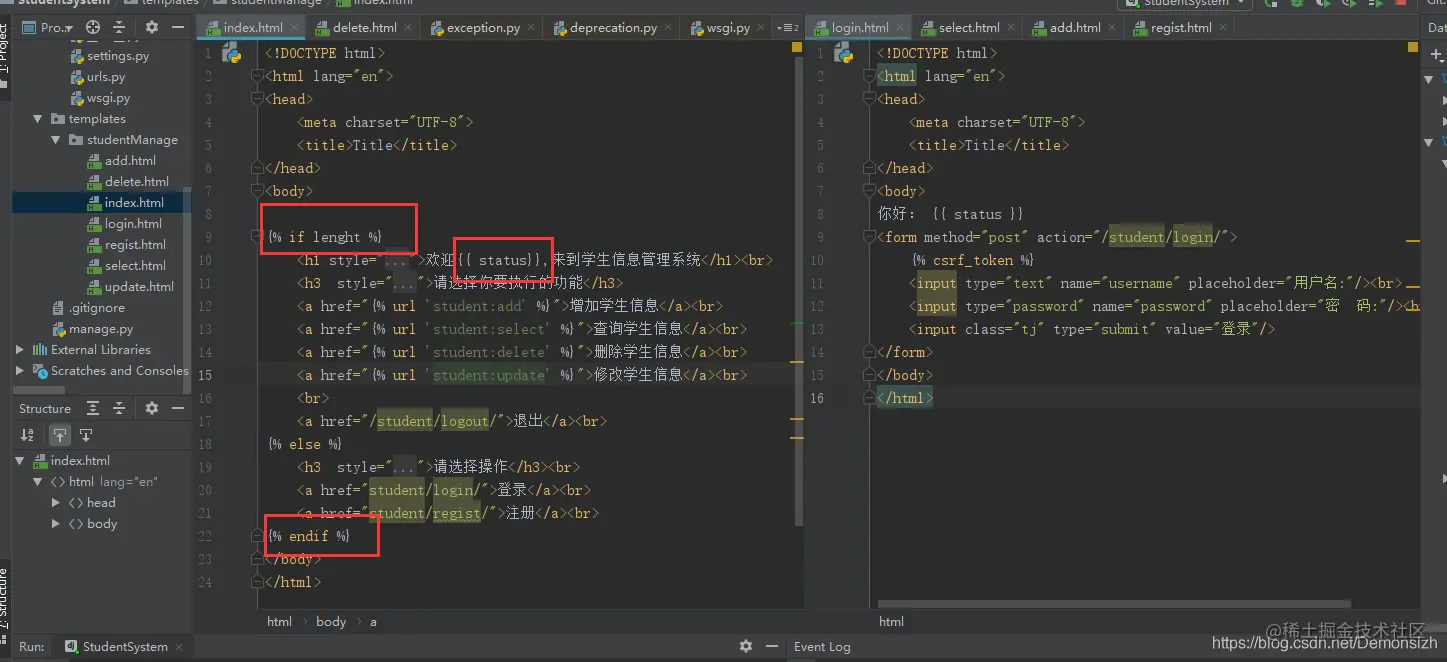Screen dimensions: 1447x662
Task: Click the yellow inspection marker of index.html
Action: coord(797,47)
